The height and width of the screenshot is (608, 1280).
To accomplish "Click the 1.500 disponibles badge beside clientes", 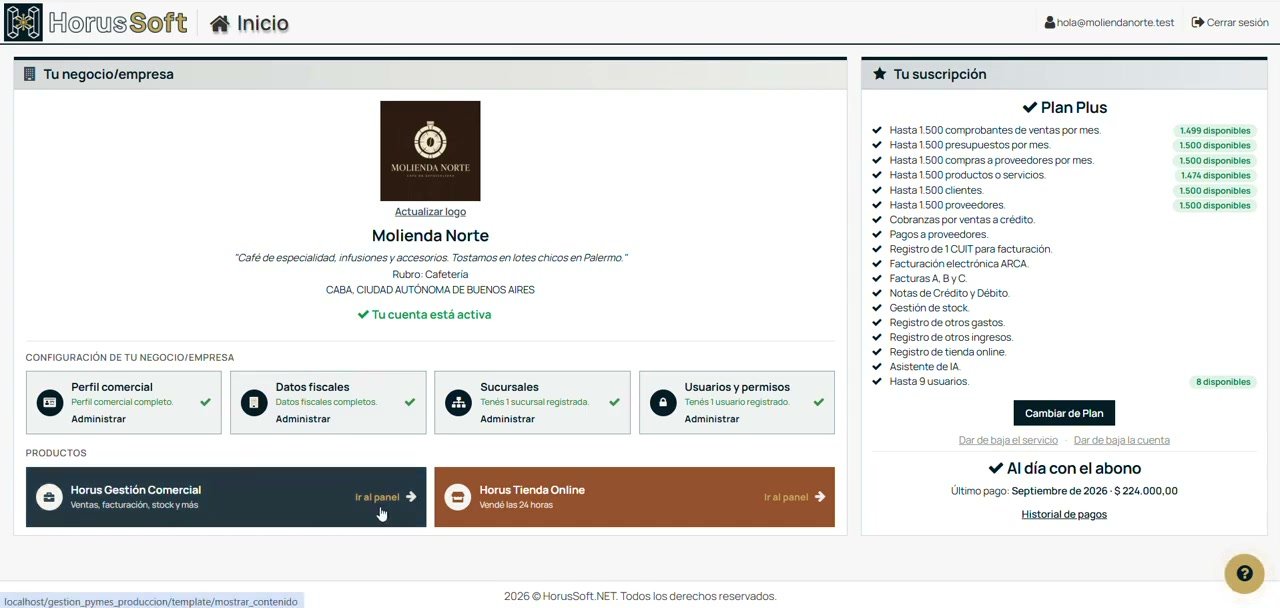I will (x=1215, y=190).
